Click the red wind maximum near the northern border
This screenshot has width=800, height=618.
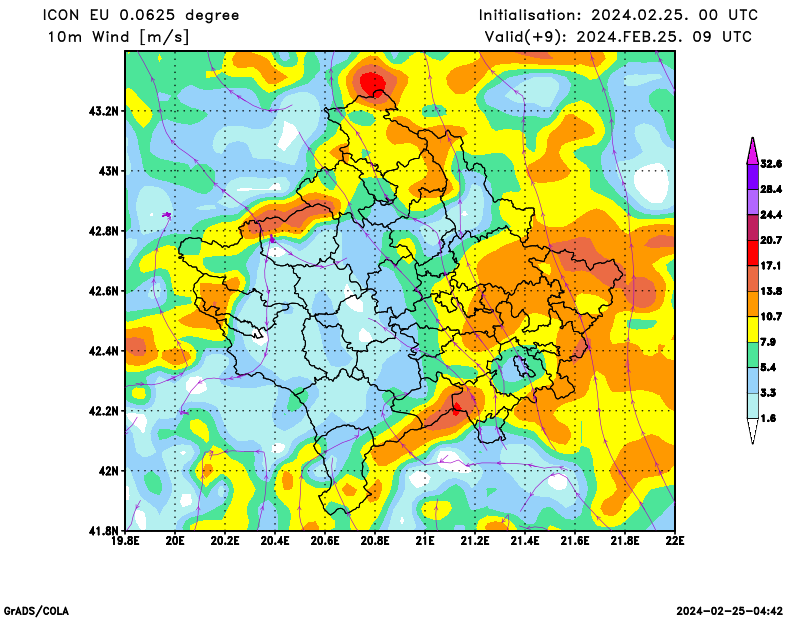click(372, 83)
